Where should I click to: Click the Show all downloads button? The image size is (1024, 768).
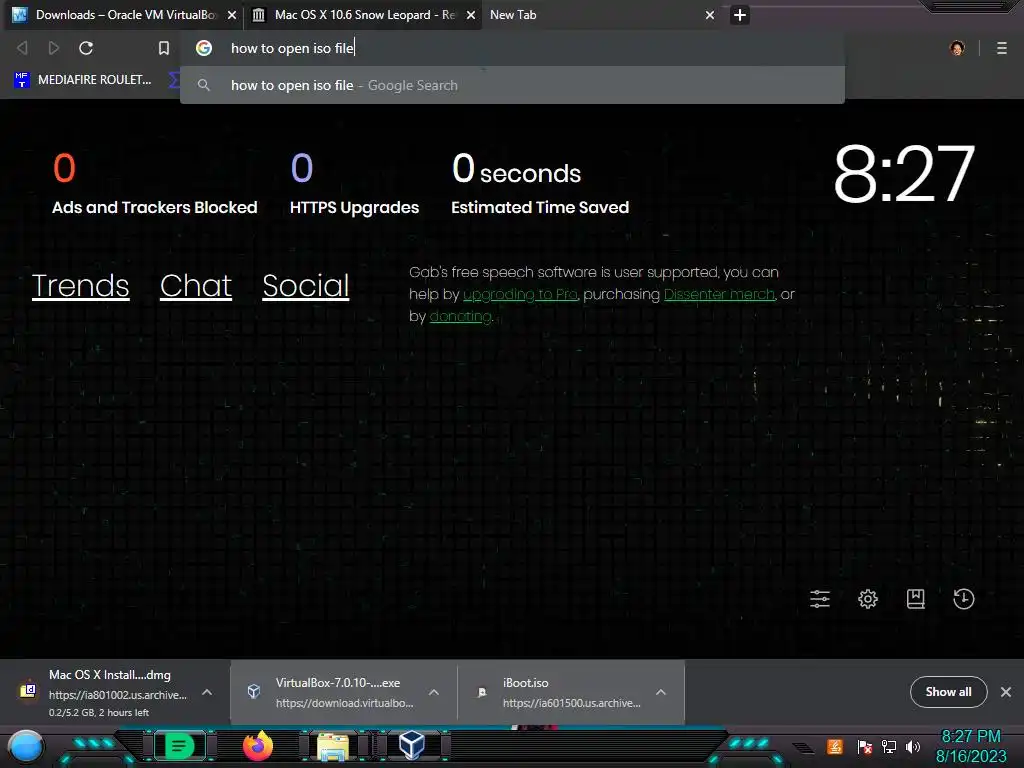click(x=948, y=692)
